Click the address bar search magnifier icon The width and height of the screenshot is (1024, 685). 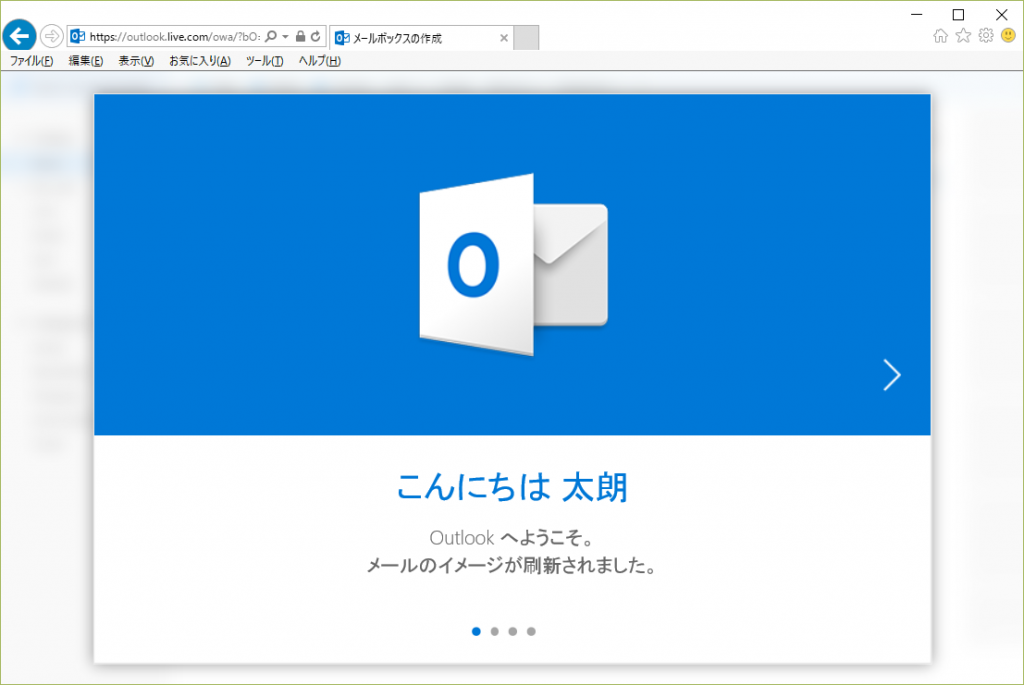[271, 36]
